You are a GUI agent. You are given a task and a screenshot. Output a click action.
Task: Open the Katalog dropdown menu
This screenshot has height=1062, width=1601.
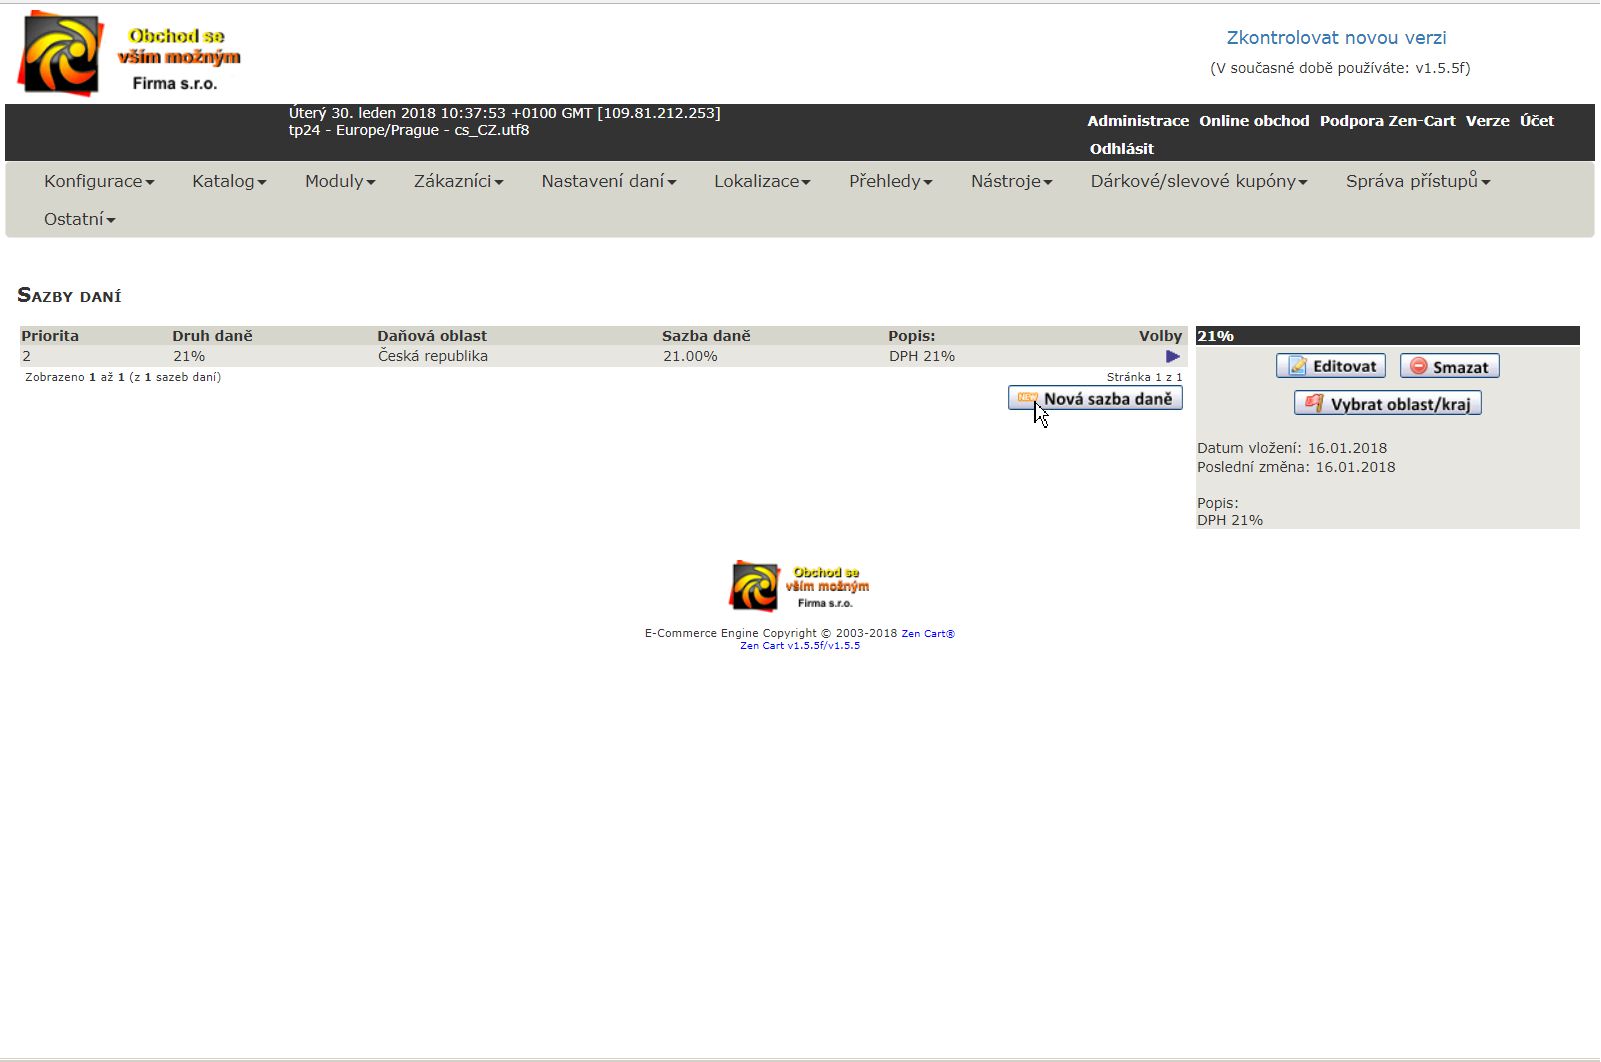[229, 182]
